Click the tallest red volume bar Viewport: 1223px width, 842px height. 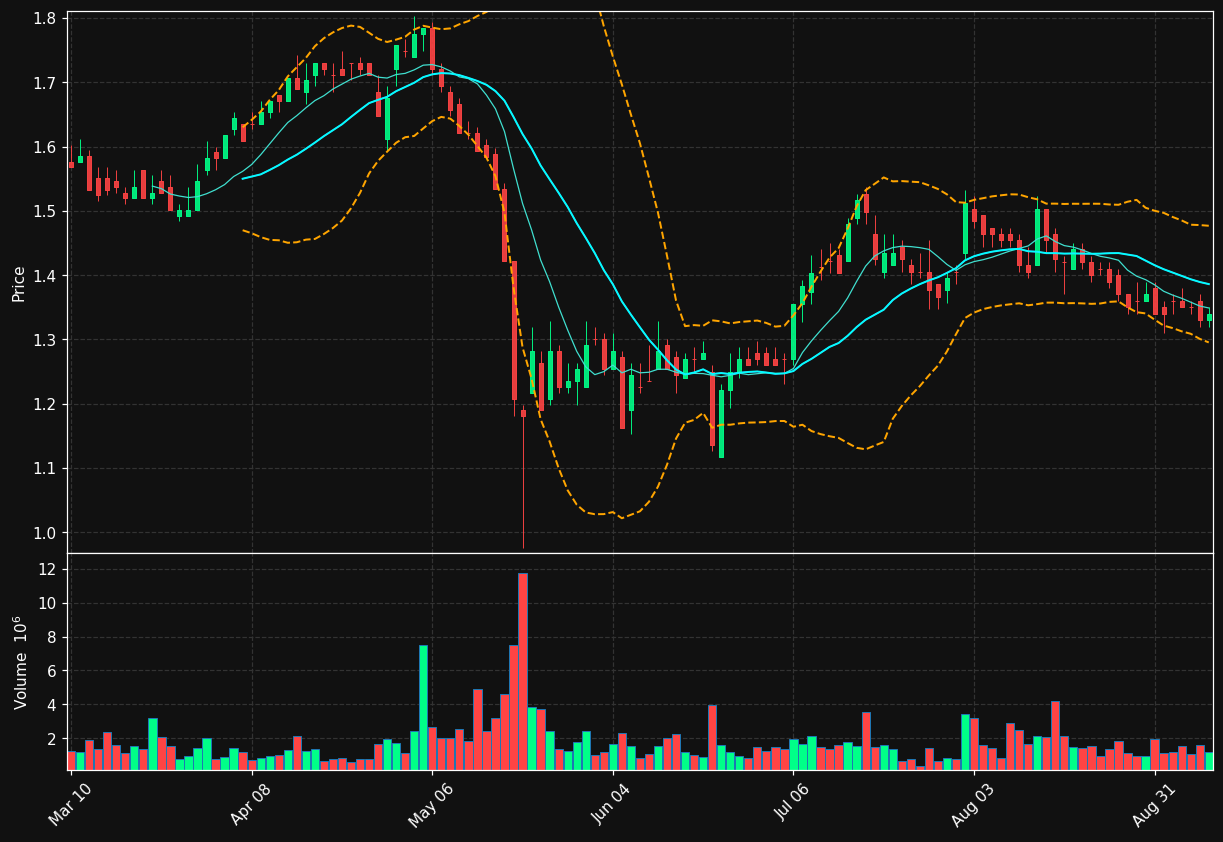[523, 671]
